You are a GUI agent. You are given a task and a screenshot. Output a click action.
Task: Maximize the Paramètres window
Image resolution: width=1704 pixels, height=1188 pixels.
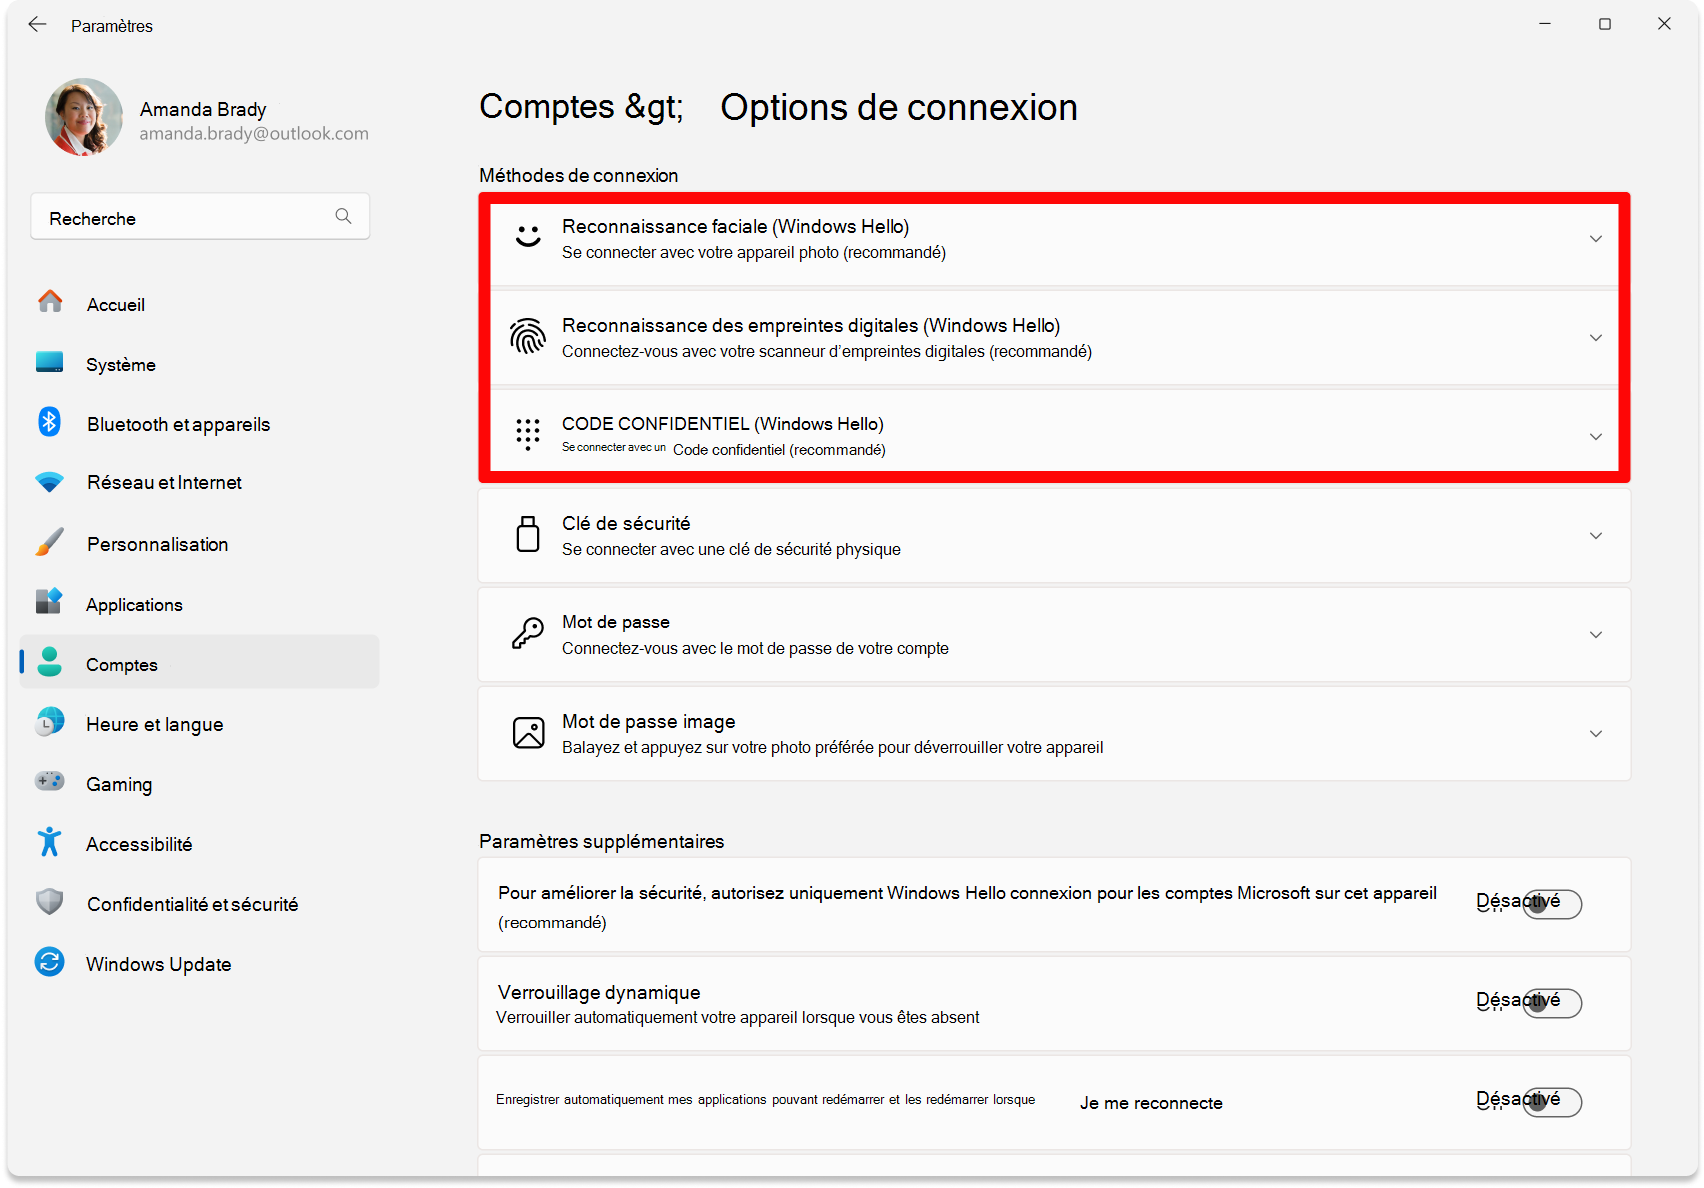coord(1605,24)
